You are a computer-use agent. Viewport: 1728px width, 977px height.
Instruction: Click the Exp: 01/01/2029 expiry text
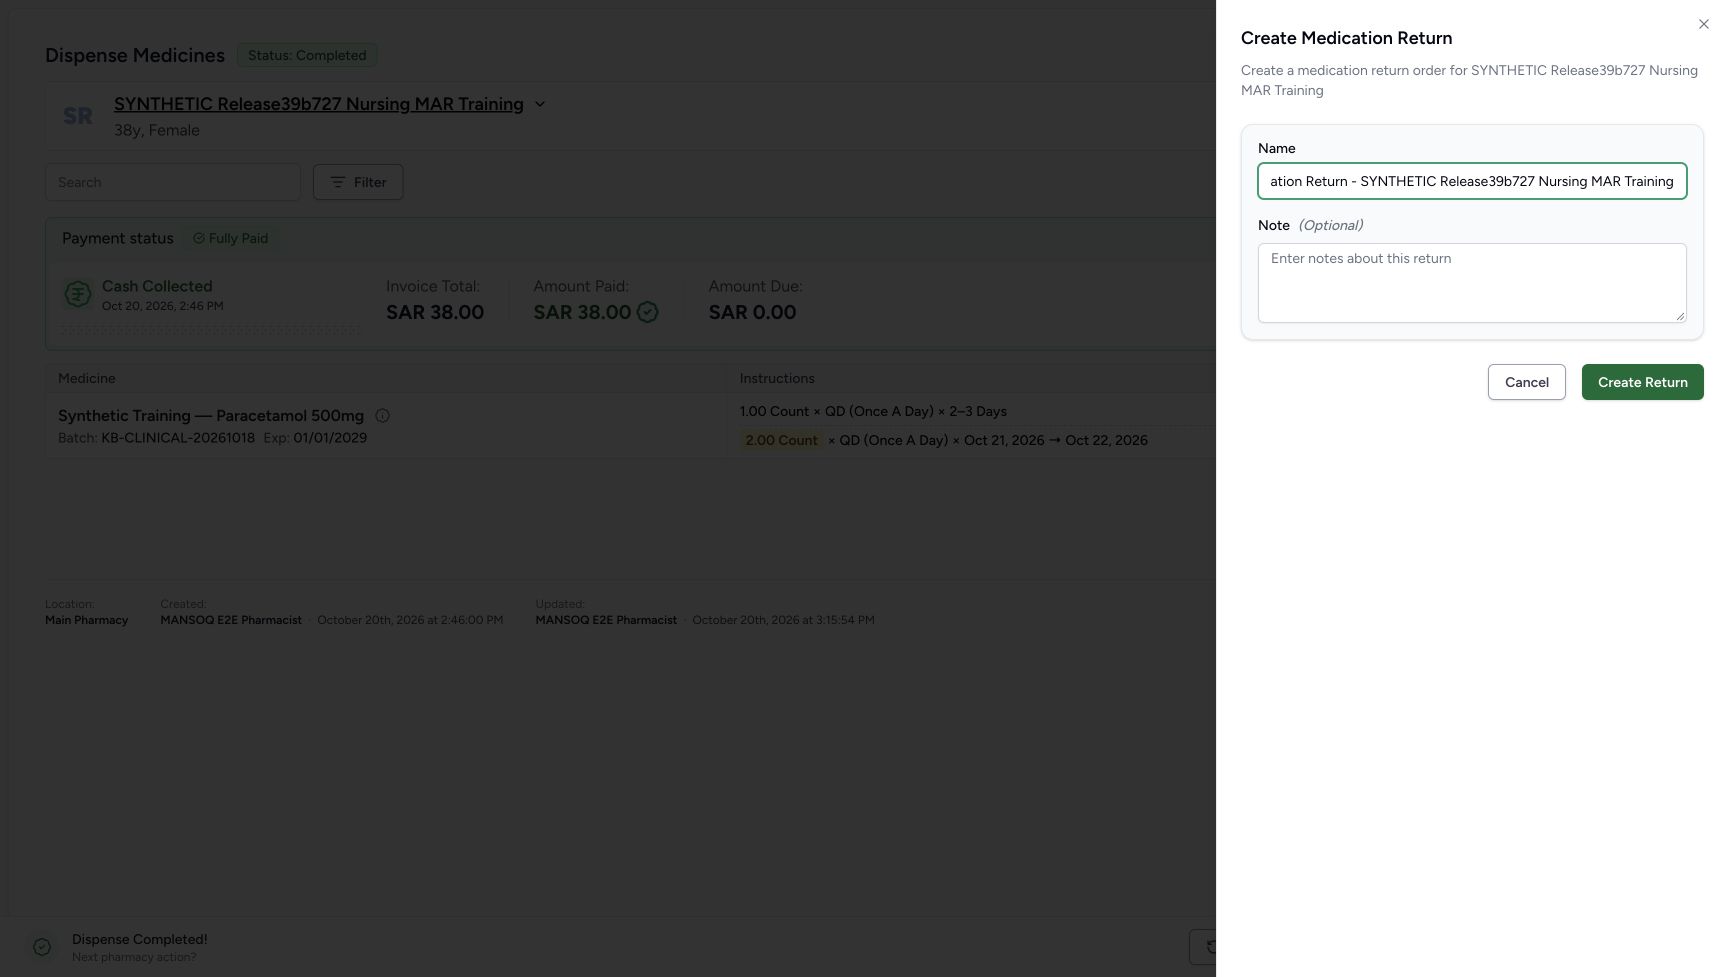(x=315, y=438)
